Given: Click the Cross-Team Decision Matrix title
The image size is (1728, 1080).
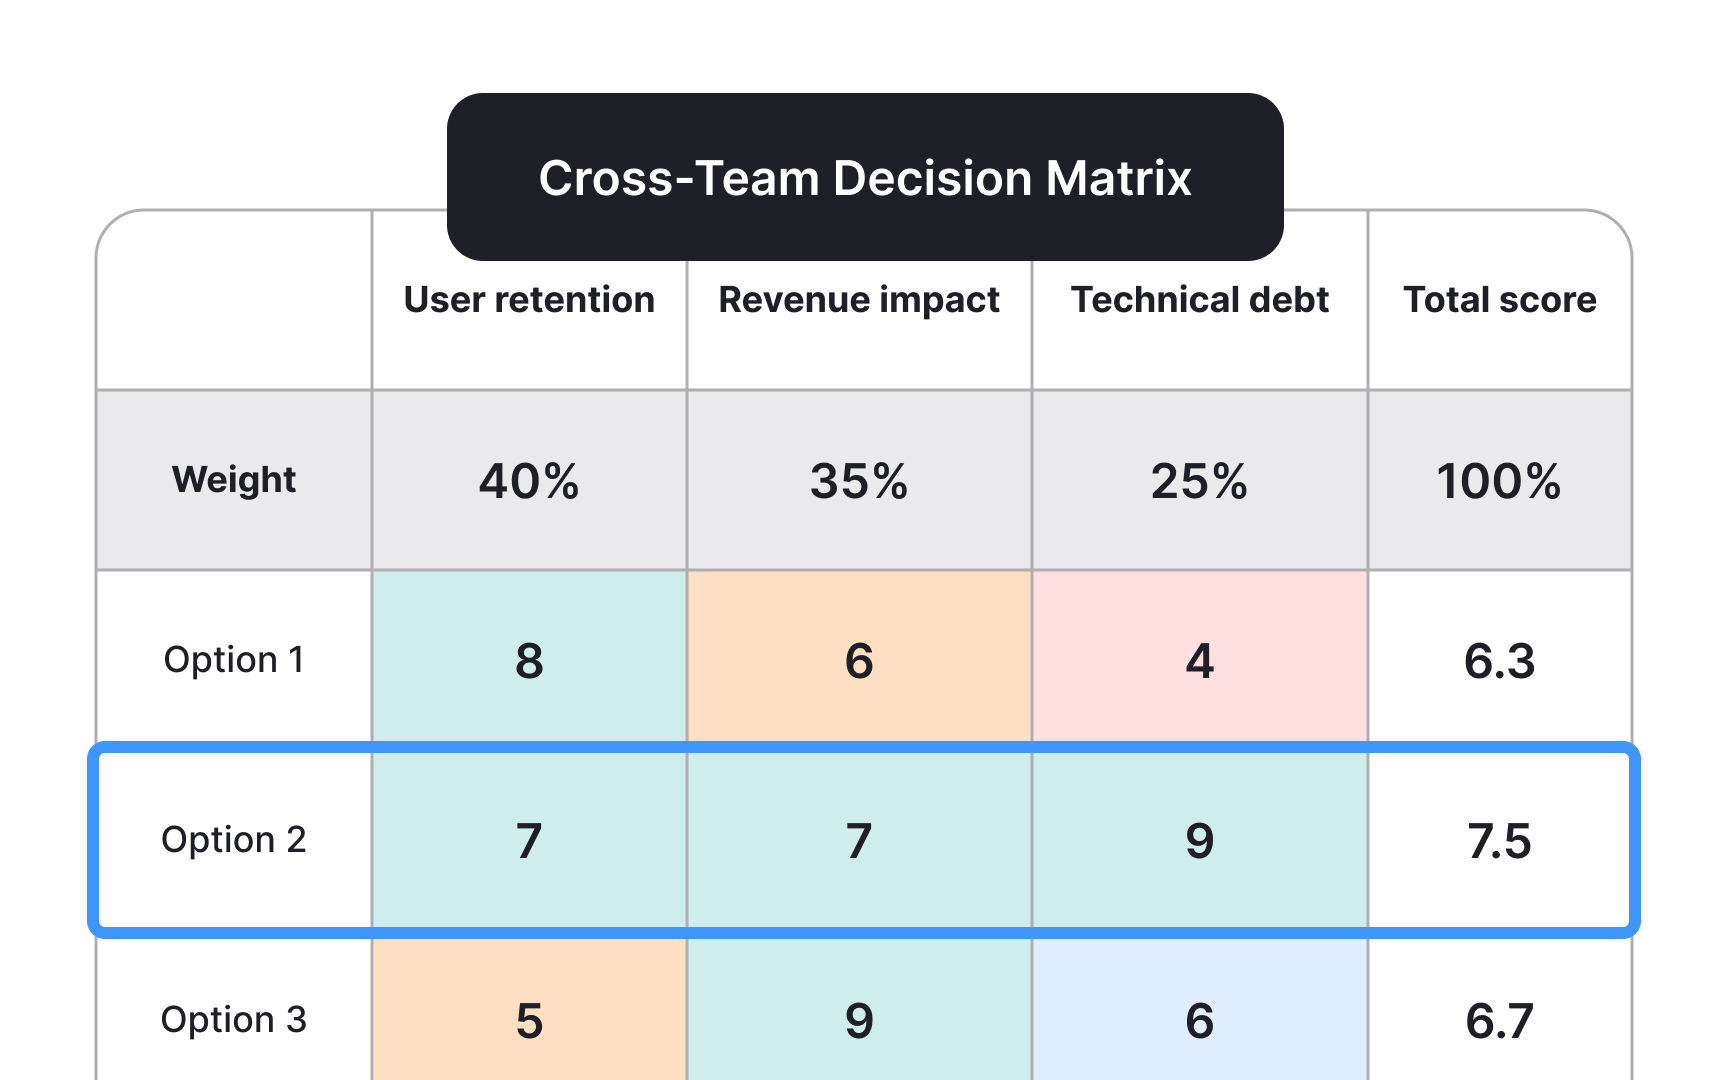Looking at the screenshot, I should pyautogui.click(x=865, y=178).
